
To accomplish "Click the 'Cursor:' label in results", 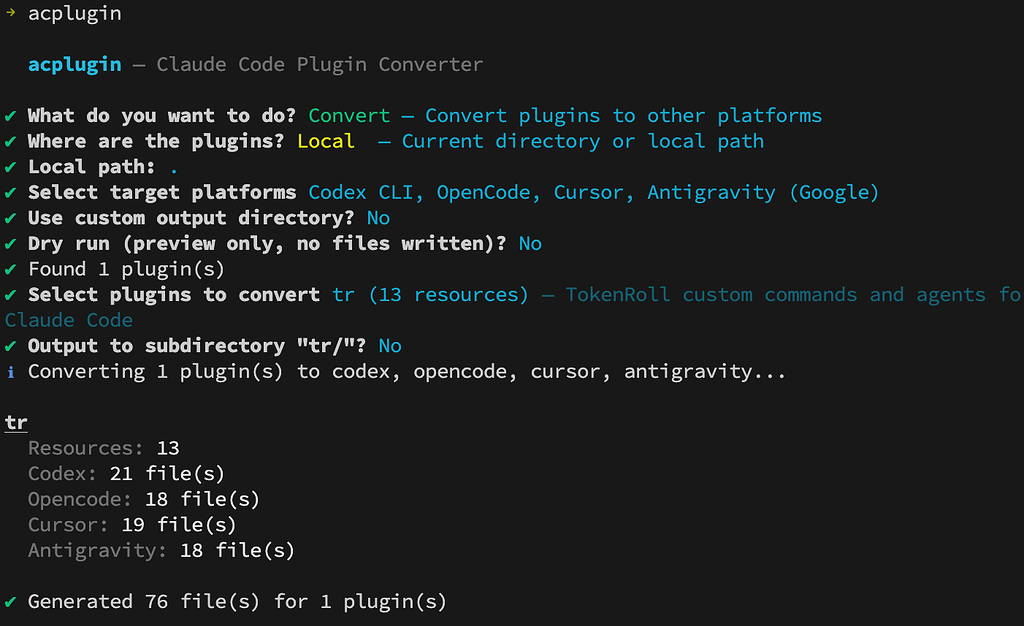I will (x=68, y=524).
